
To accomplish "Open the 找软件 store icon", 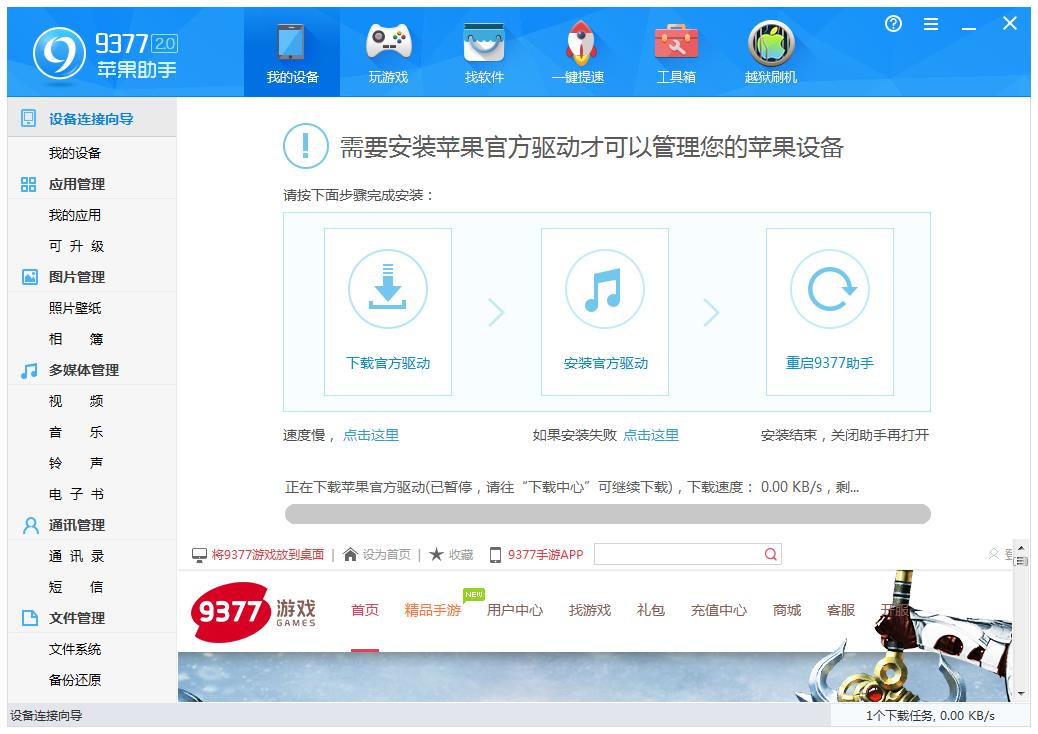I will coord(484,44).
